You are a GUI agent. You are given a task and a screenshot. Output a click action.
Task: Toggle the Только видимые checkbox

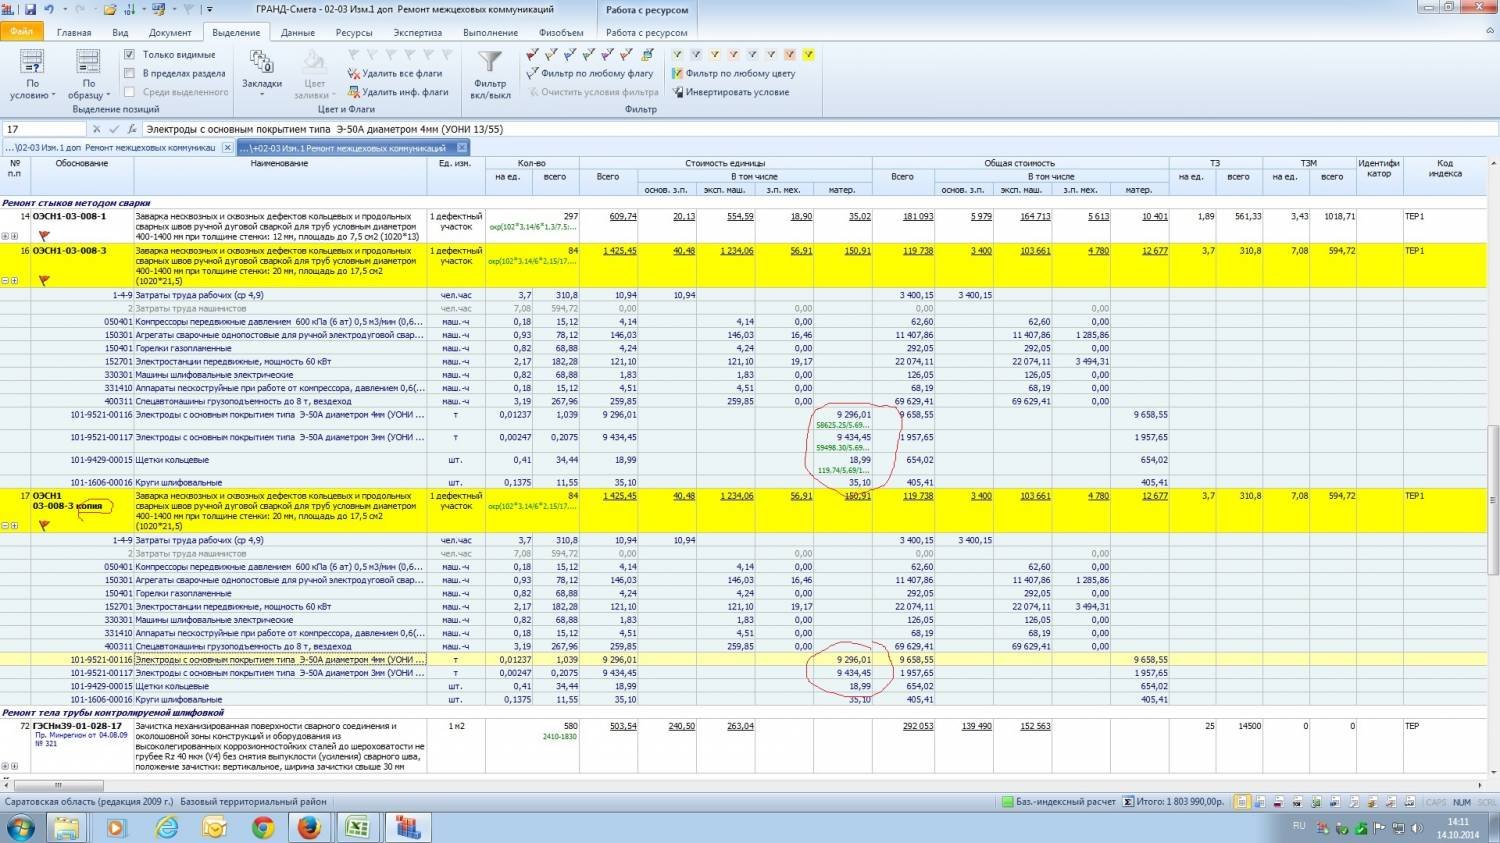tap(129, 54)
